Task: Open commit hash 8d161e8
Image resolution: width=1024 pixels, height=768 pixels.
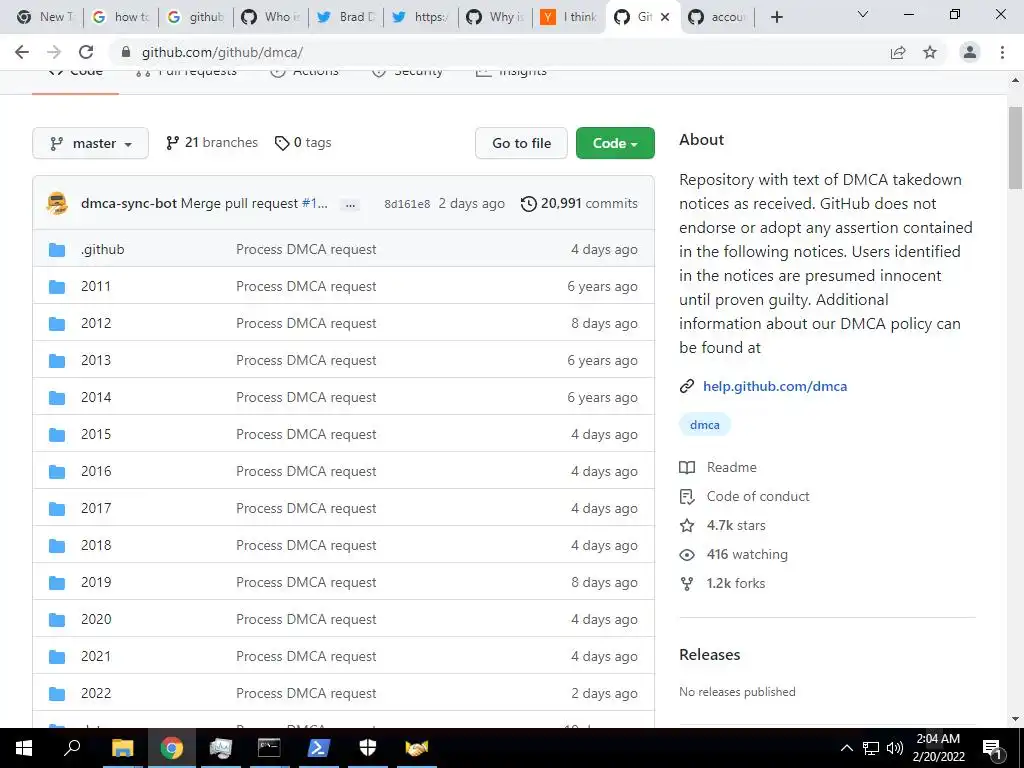Action: [407, 204]
